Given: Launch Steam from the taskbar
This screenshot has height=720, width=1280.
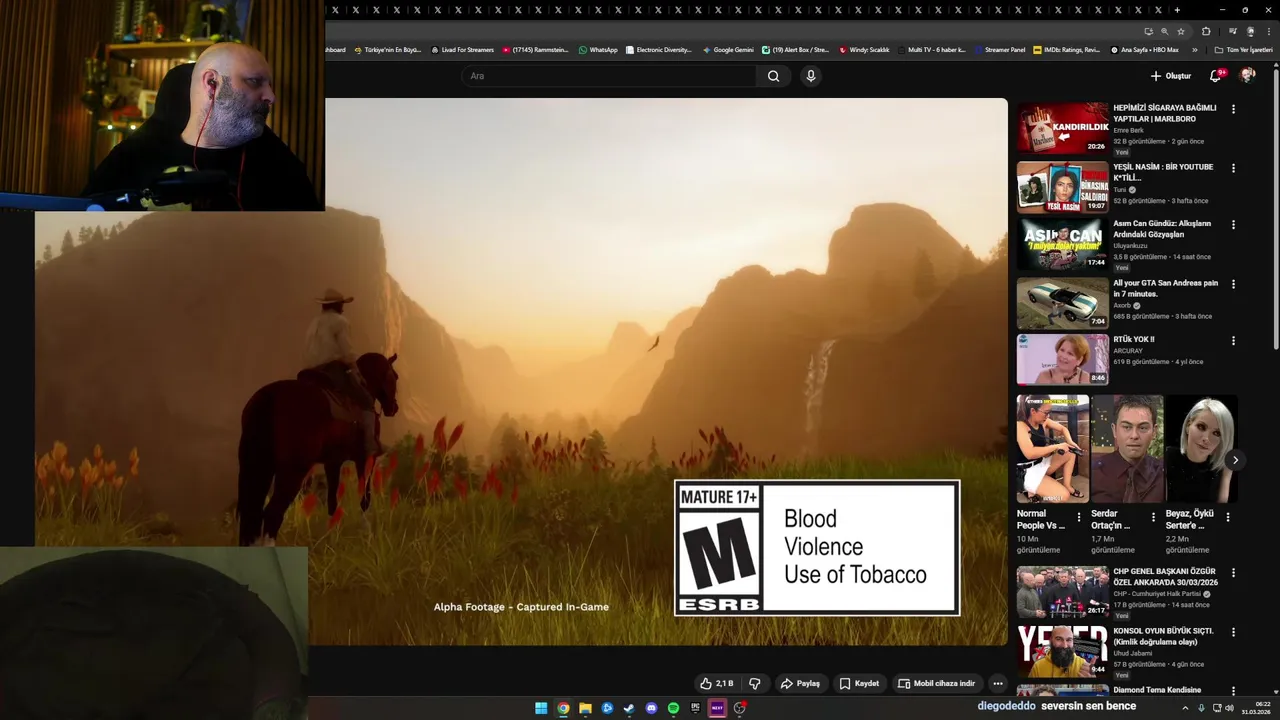Looking at the screenshot, I should point(629,708).
